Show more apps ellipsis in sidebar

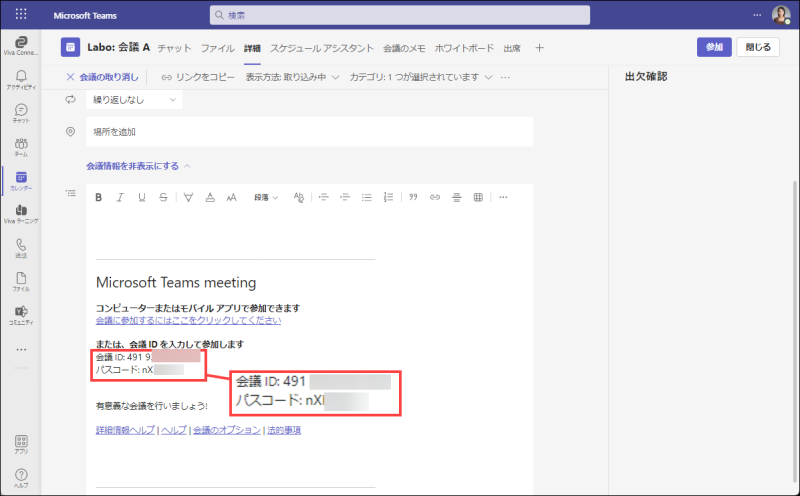(x=21, y=350)
